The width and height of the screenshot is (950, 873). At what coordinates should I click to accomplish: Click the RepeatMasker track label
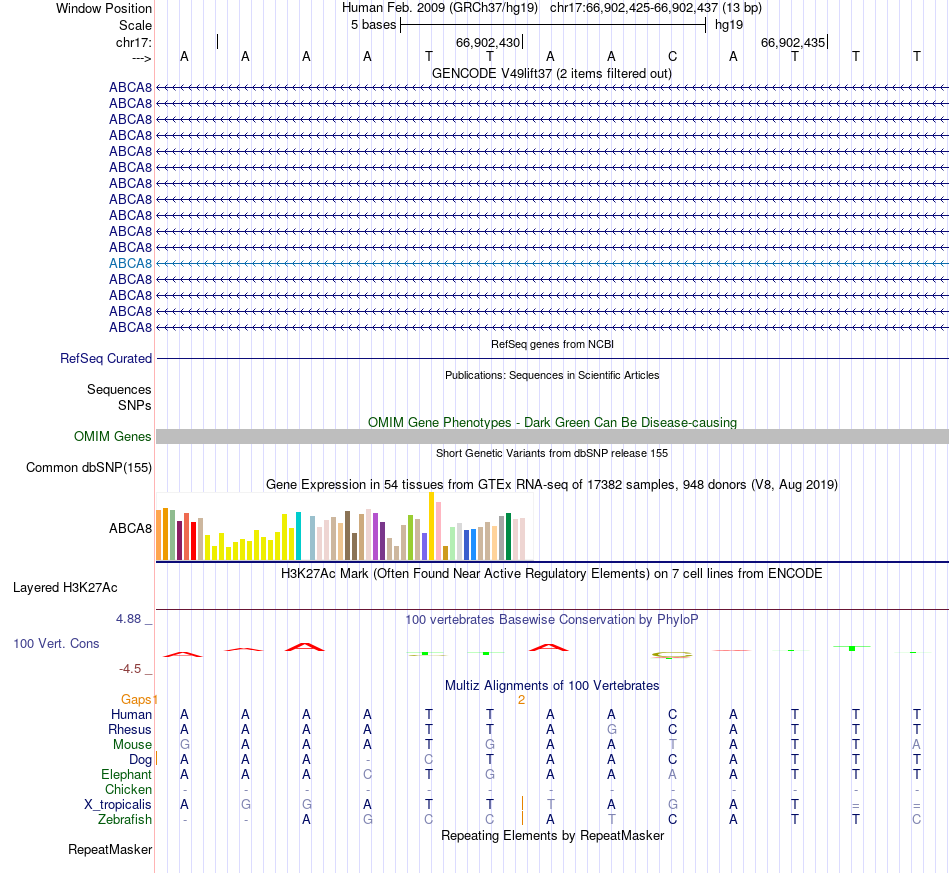click(110, 849)
